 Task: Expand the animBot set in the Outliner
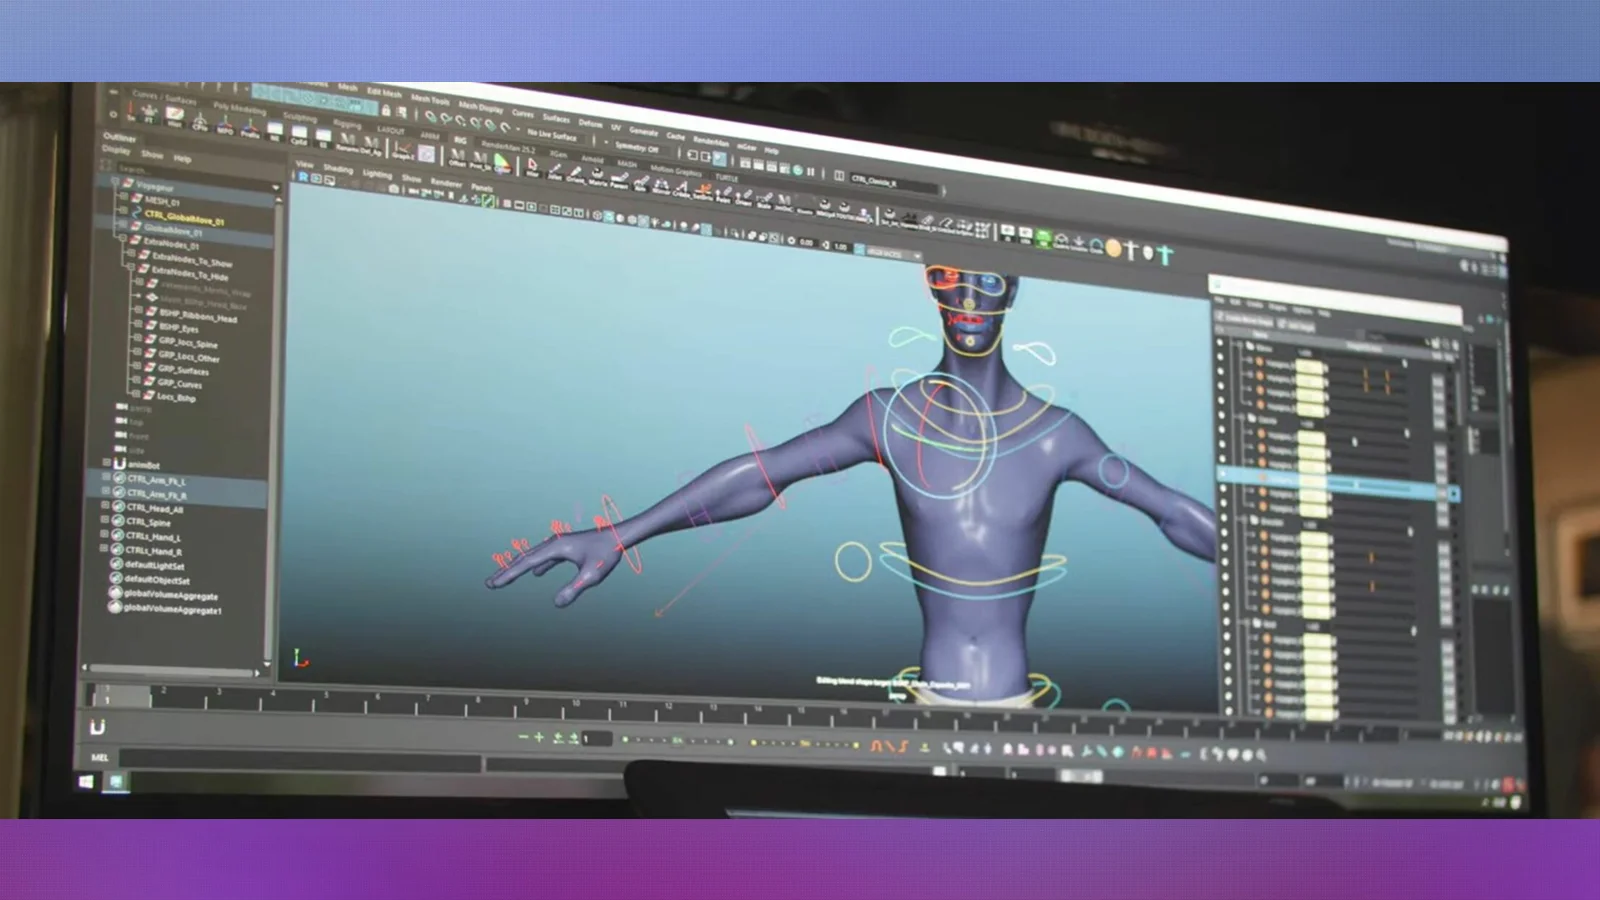coord(107,462)
